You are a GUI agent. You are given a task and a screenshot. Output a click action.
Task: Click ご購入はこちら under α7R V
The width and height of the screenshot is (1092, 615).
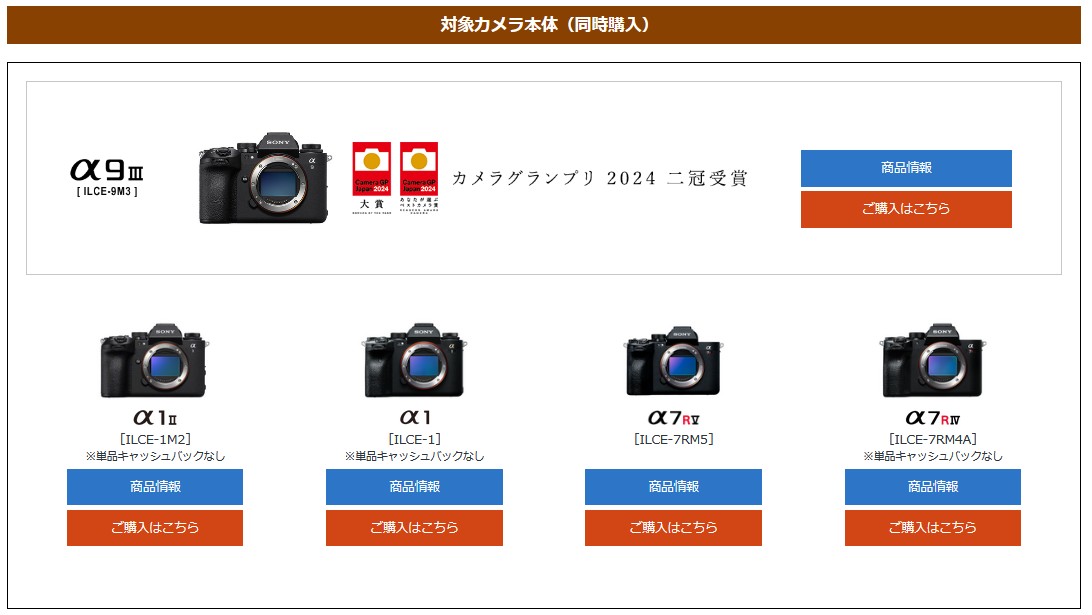[x=673, y=527]
